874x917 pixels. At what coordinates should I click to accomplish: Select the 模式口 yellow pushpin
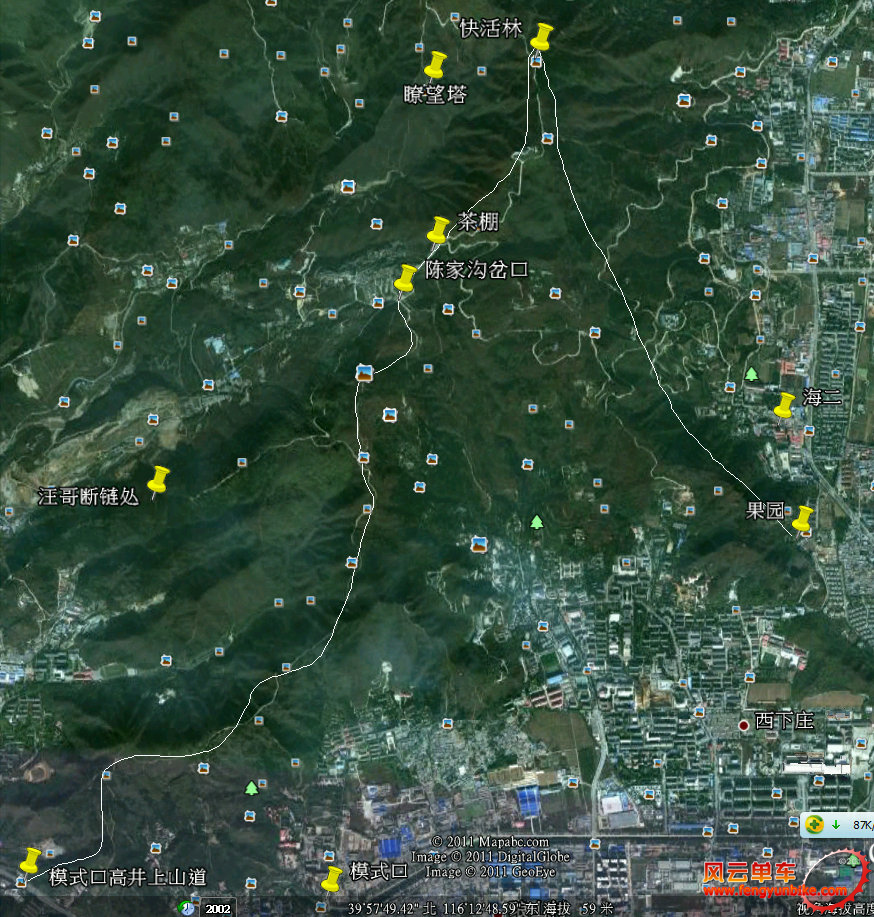pos(332,880)
